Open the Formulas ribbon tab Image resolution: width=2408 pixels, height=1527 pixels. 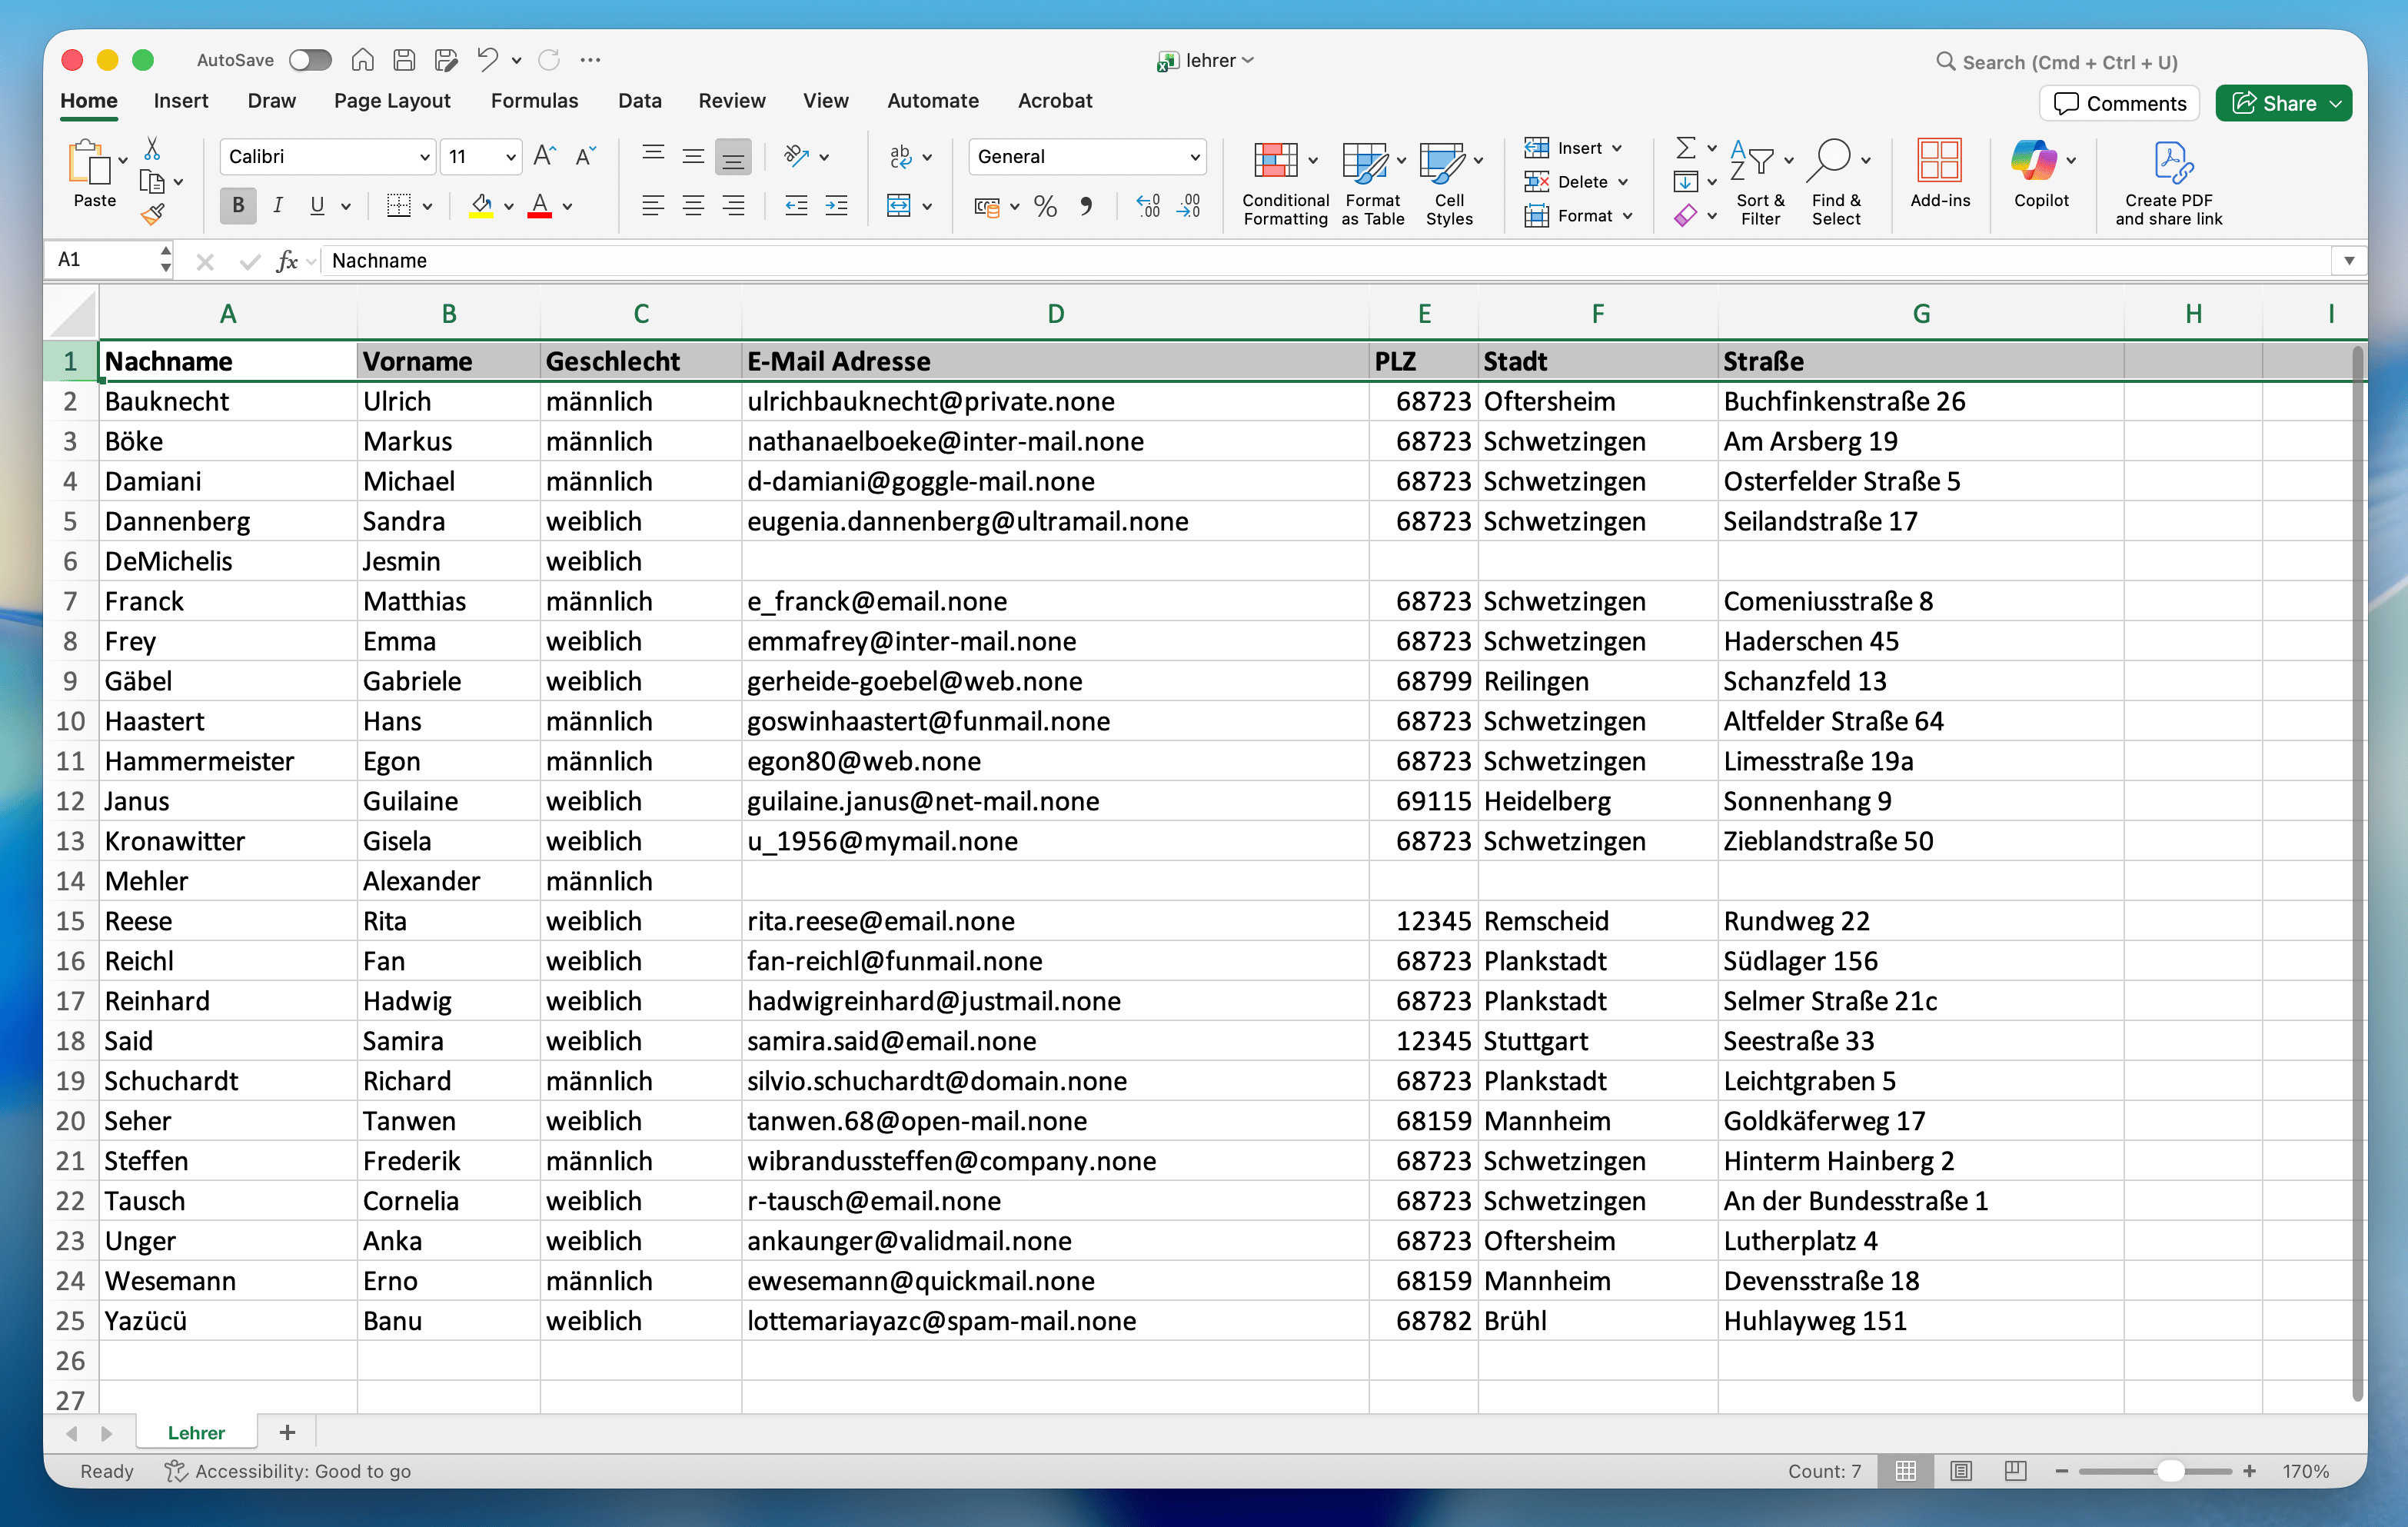click(x=534, y=101)
